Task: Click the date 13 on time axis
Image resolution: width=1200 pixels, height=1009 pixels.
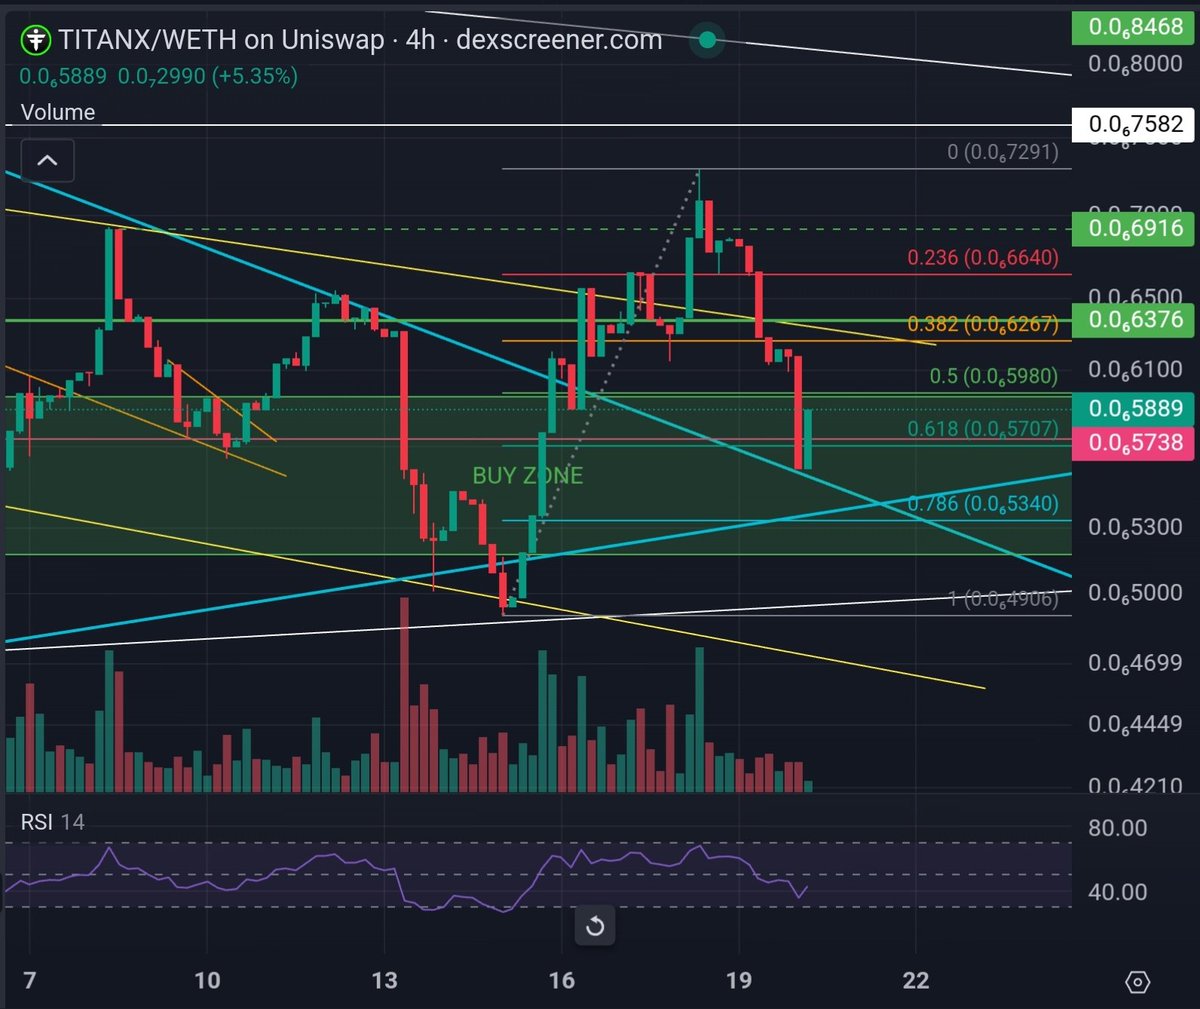Action: point(384,980)
